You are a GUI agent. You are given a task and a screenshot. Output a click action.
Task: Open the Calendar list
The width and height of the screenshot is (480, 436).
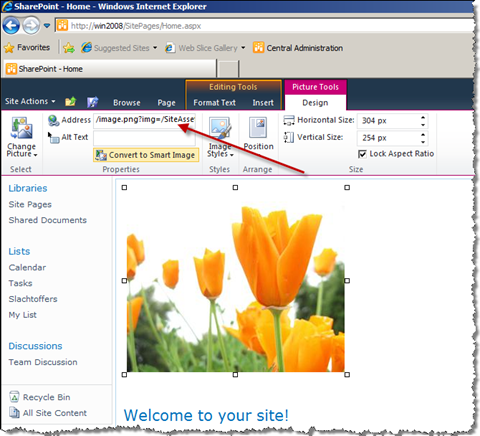(x=27, y=267)
